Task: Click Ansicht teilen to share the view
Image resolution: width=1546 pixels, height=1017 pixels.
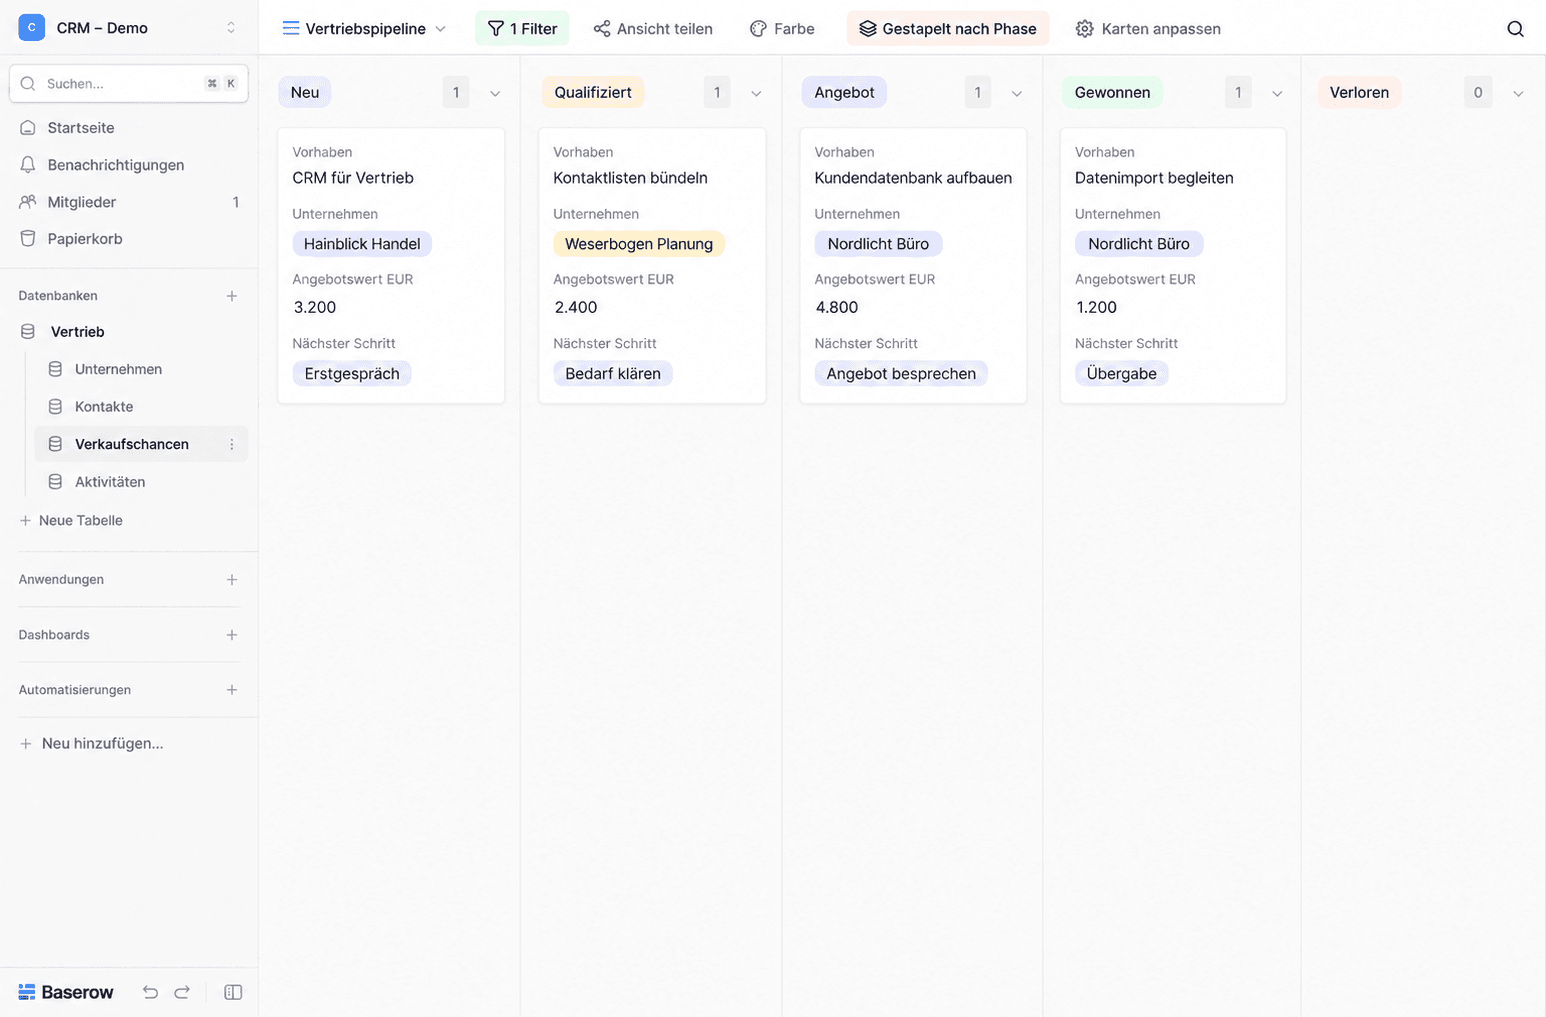Action: click(653, 29)
